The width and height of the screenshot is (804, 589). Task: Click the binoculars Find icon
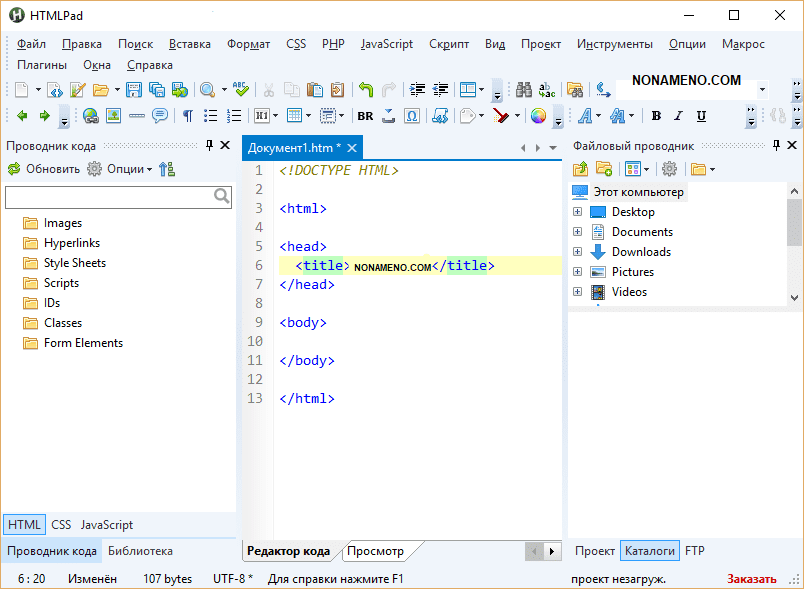[x=523, y=90]
